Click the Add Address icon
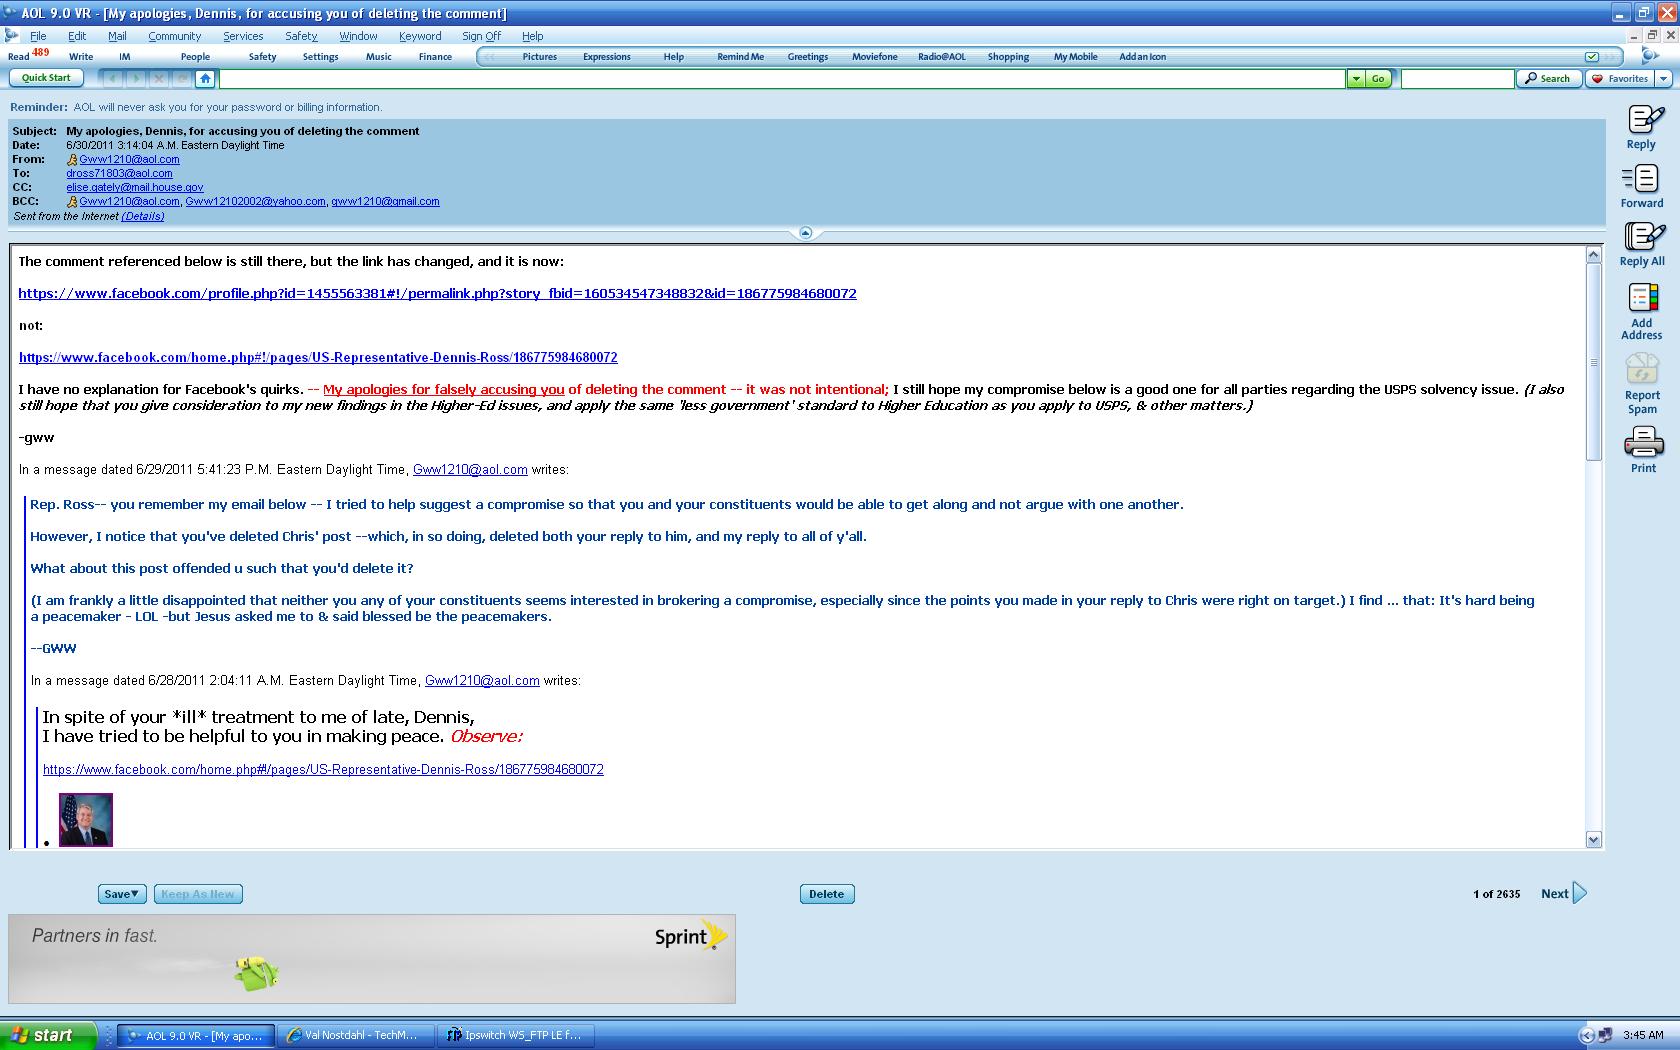Image resolution: width=1680 pixels, height=1050 pixels. [1642, 311]
